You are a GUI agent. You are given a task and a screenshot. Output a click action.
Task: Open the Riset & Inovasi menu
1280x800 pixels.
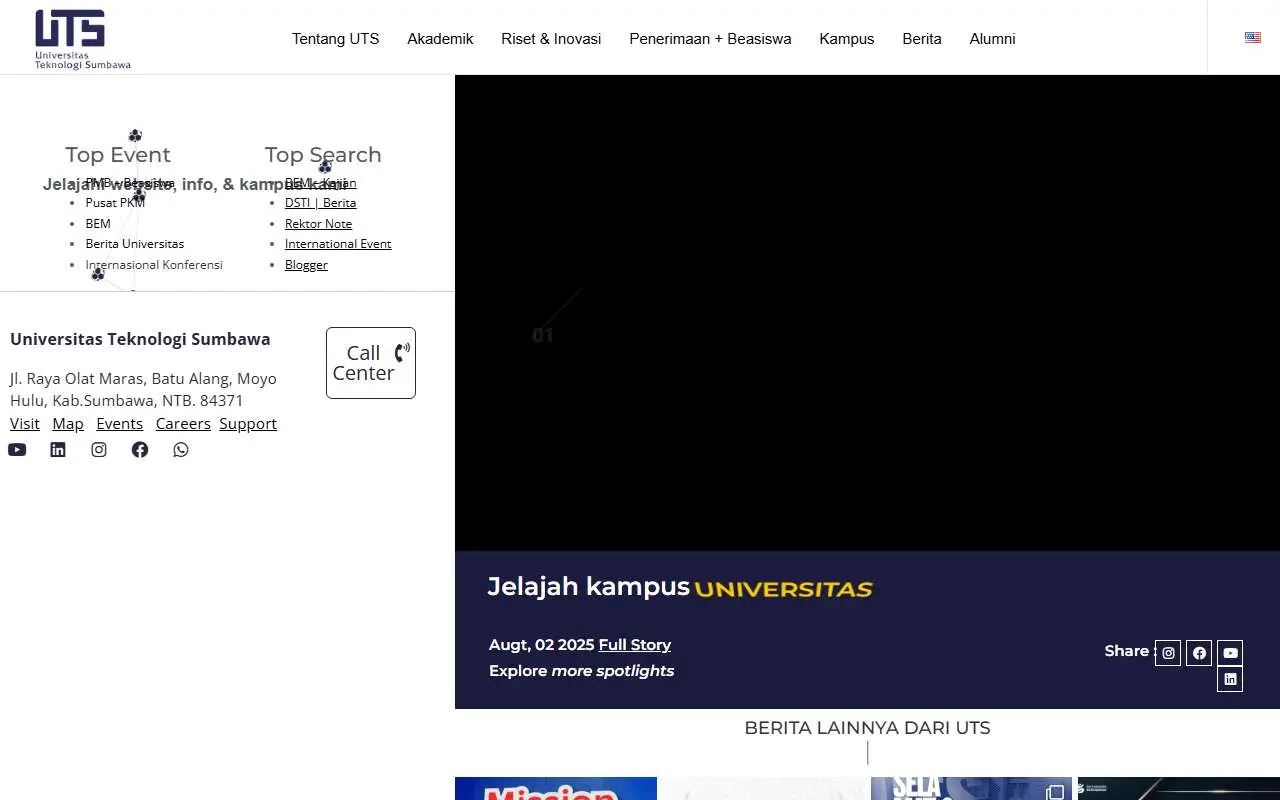551,39
